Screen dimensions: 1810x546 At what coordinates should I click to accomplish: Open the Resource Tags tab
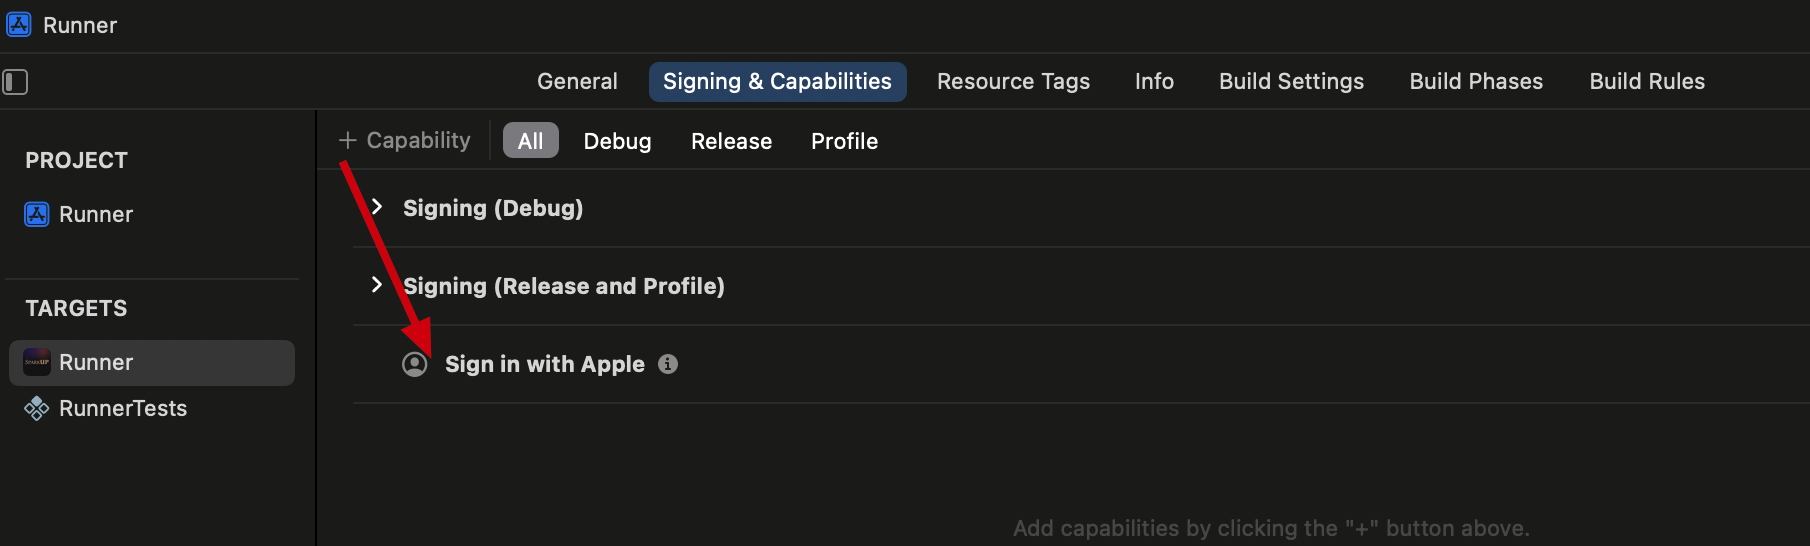pyautogui.click(x=1013, y=82)
